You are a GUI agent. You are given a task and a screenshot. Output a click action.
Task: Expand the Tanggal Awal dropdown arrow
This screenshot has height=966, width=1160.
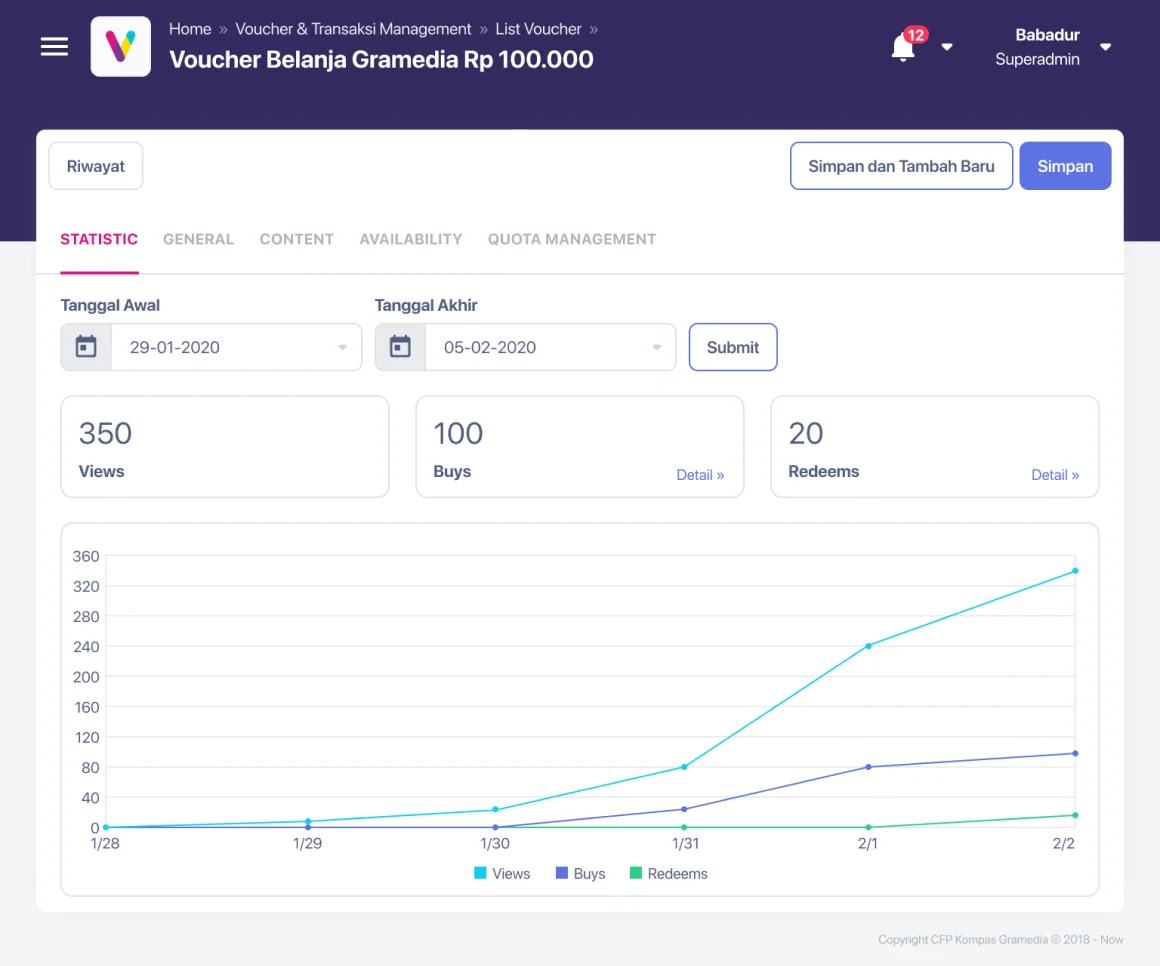(x=343, y=348)
